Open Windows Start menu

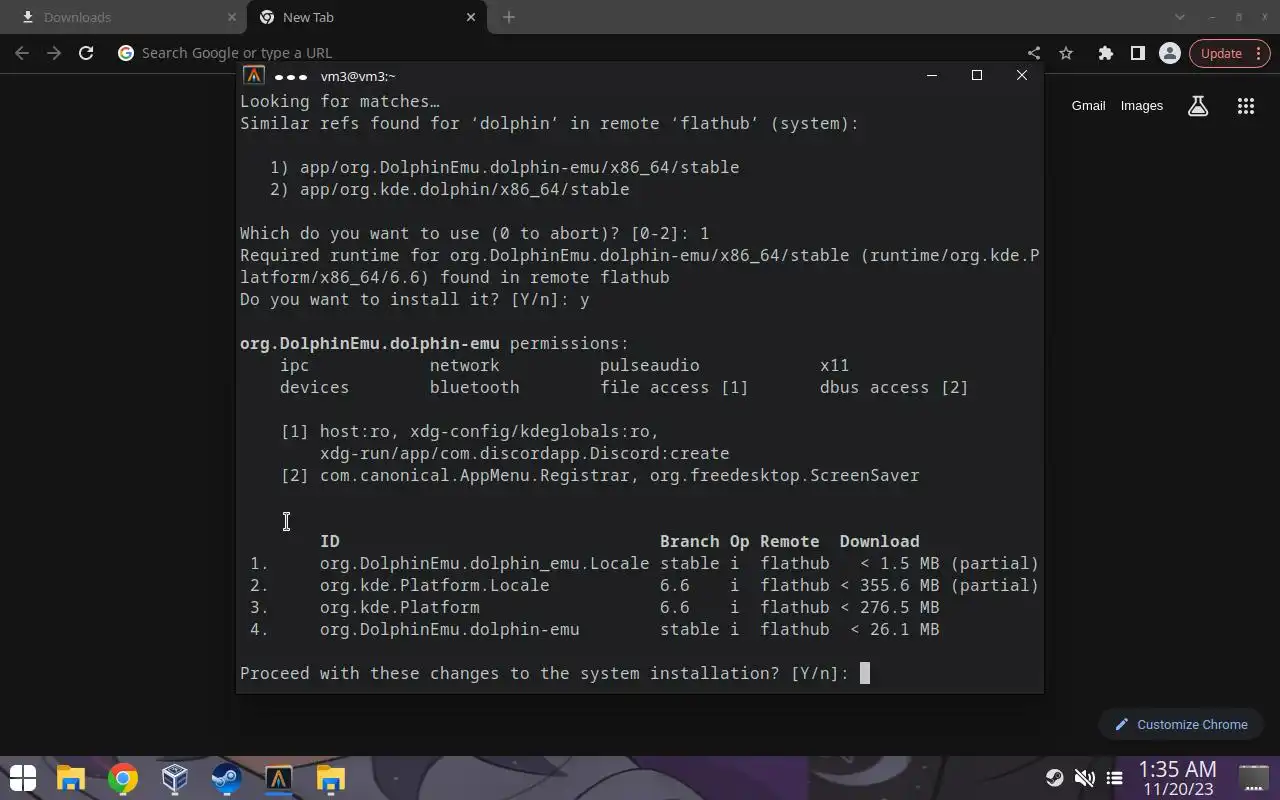pos(23,778)
